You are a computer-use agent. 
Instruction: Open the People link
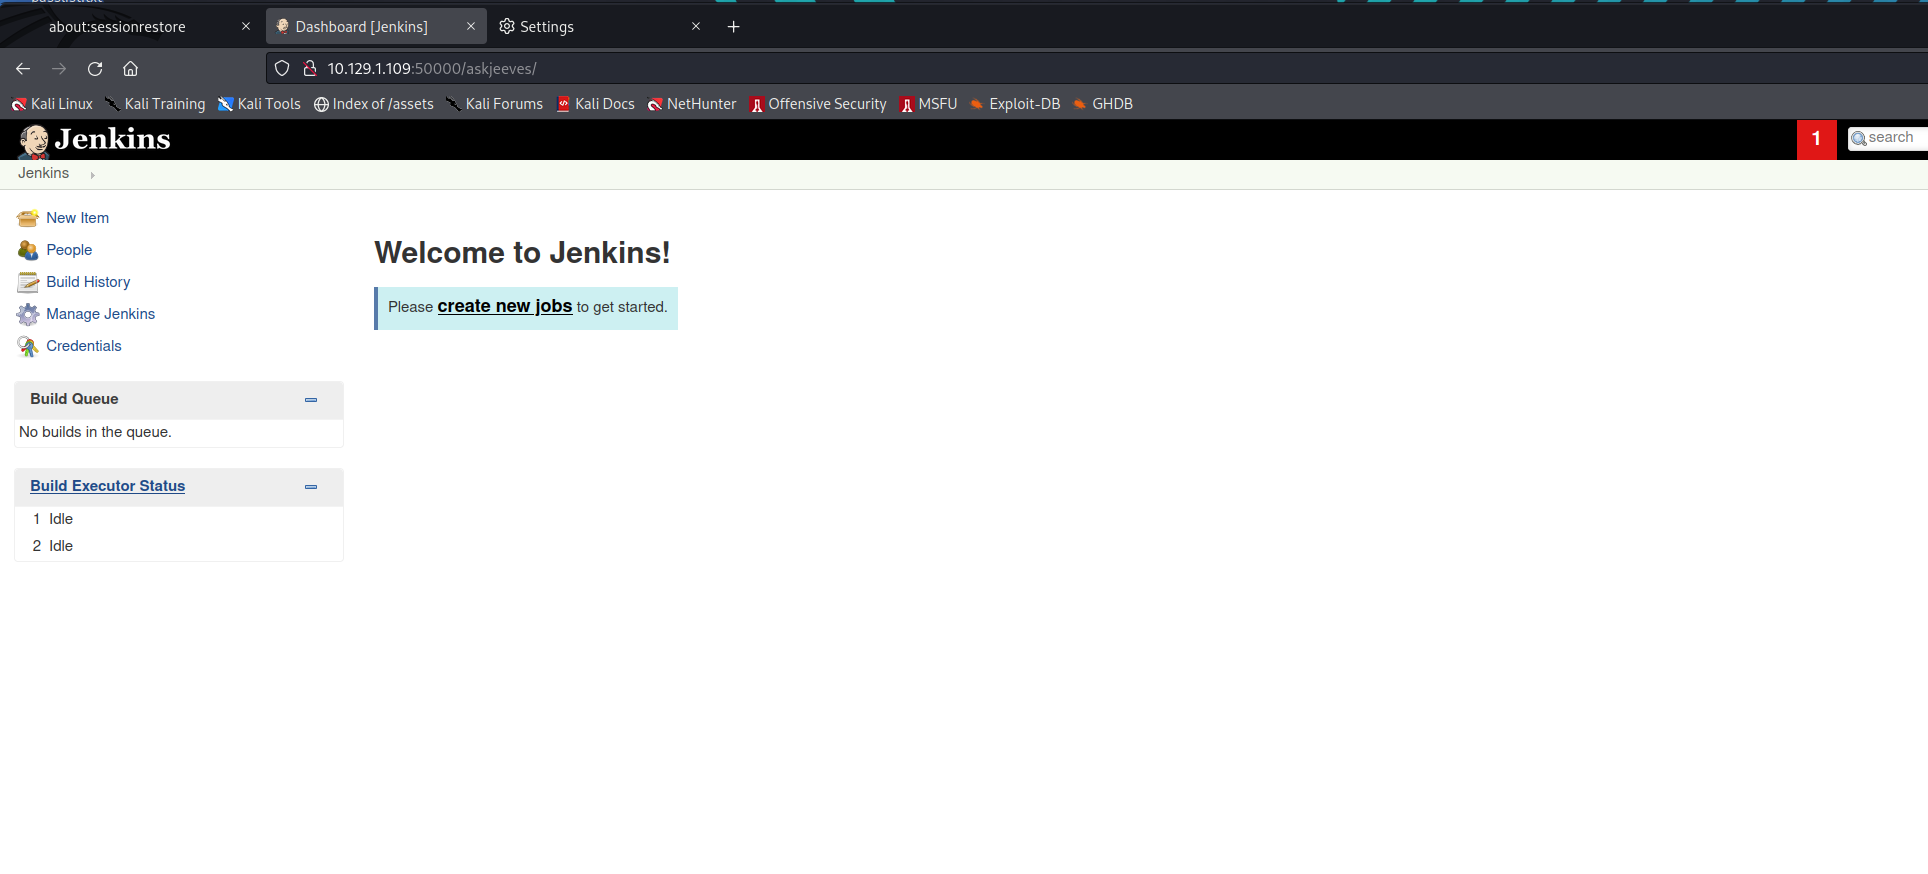tap(69, 250)
